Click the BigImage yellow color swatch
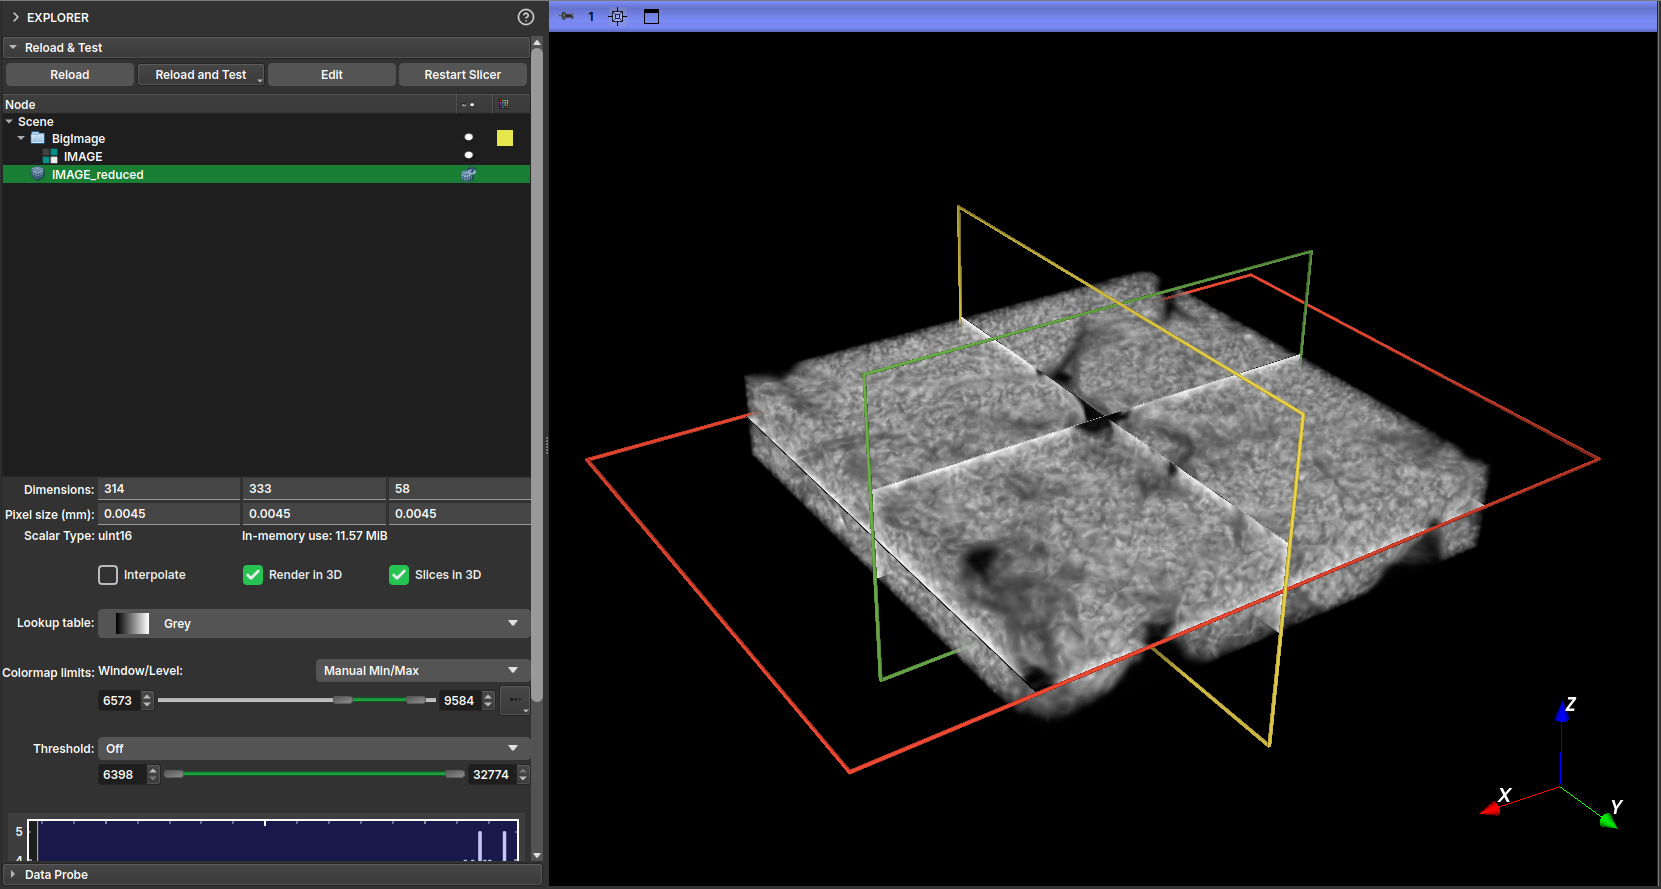The width and height of the screenshot is (1661, 889). click(505, 138)
